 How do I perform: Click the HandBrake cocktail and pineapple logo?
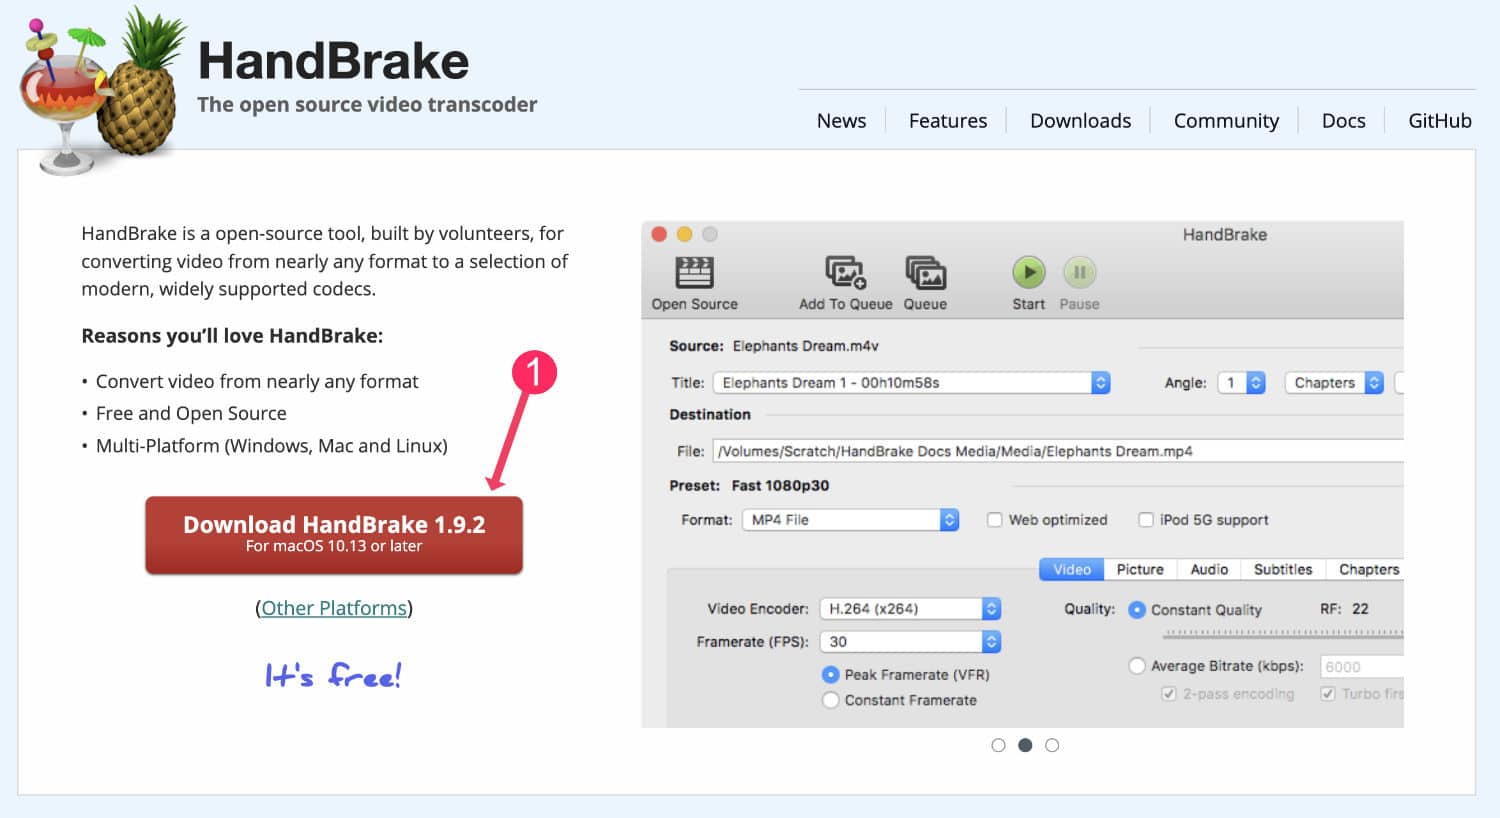coord(102,91)
